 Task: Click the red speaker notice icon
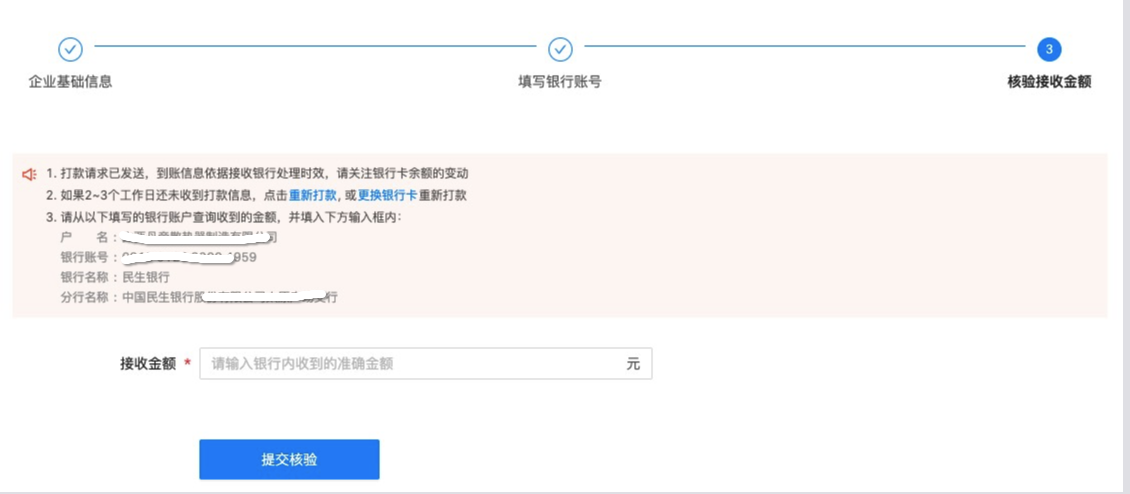click(x=30, y=174)
